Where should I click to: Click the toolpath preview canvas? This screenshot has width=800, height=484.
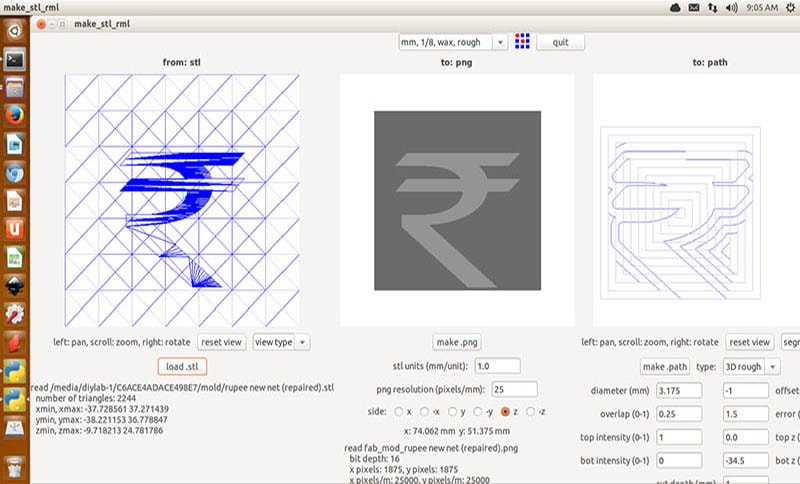pyautogui.click(x=696, y=200)
